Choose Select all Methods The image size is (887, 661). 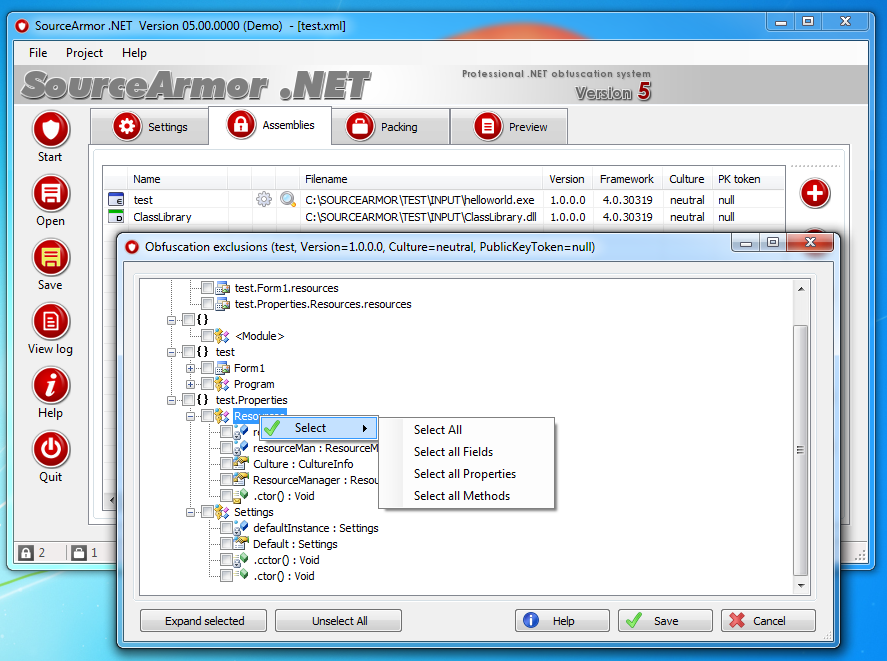click(x=462, y=496)
